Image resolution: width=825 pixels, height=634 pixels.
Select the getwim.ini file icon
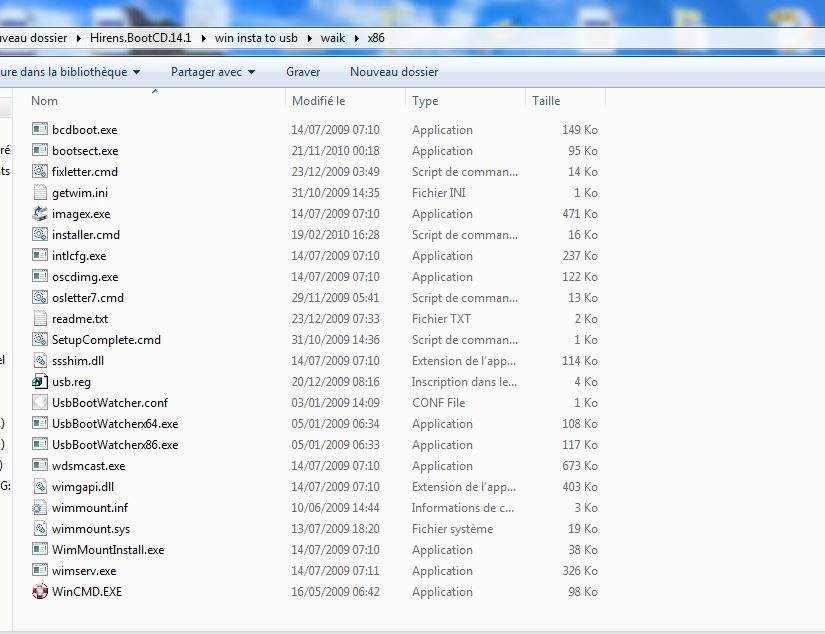pos(40,193)
